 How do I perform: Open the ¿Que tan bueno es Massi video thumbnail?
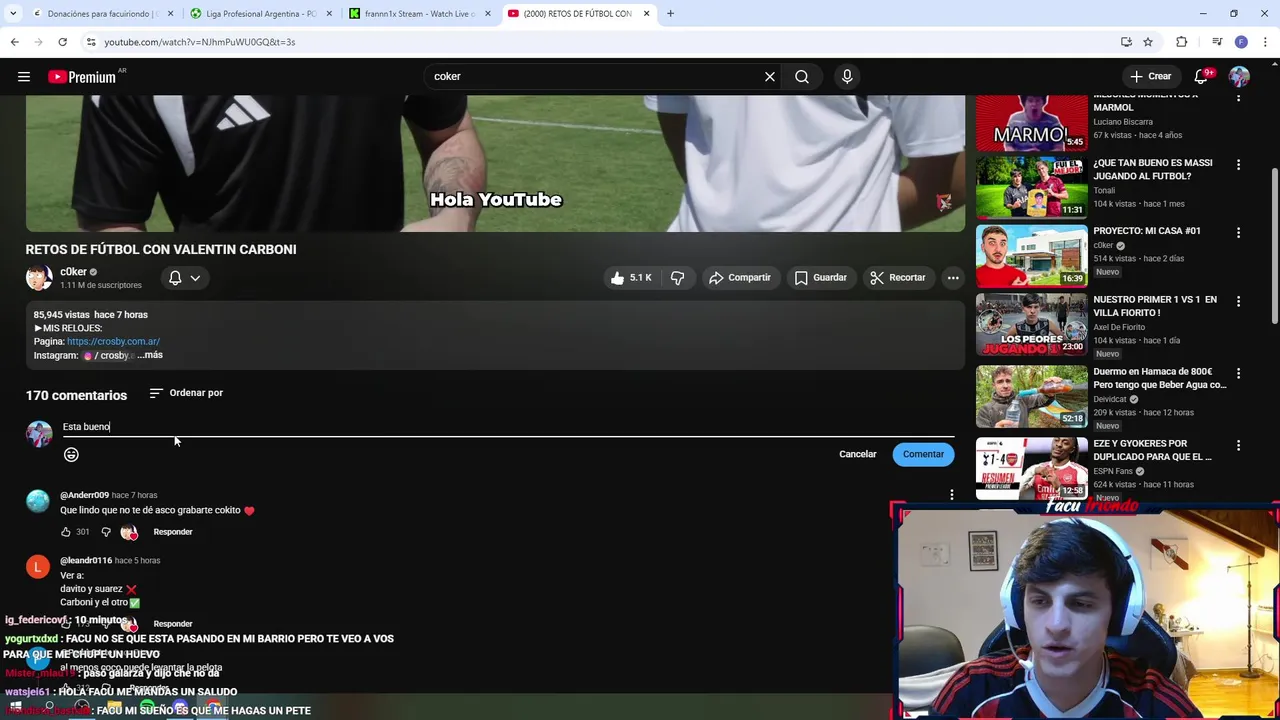click(x=1031, y=187)
